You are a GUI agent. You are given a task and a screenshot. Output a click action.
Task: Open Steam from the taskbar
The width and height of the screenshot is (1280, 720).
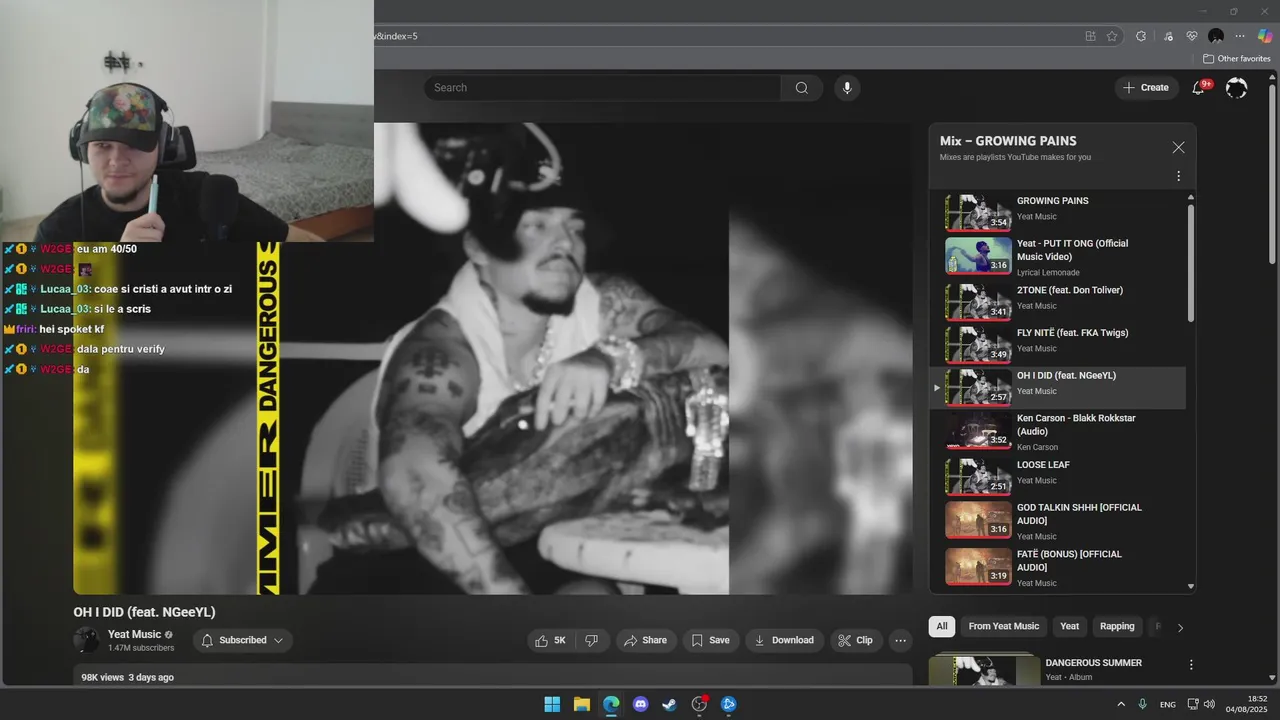[x=670, y=705]
